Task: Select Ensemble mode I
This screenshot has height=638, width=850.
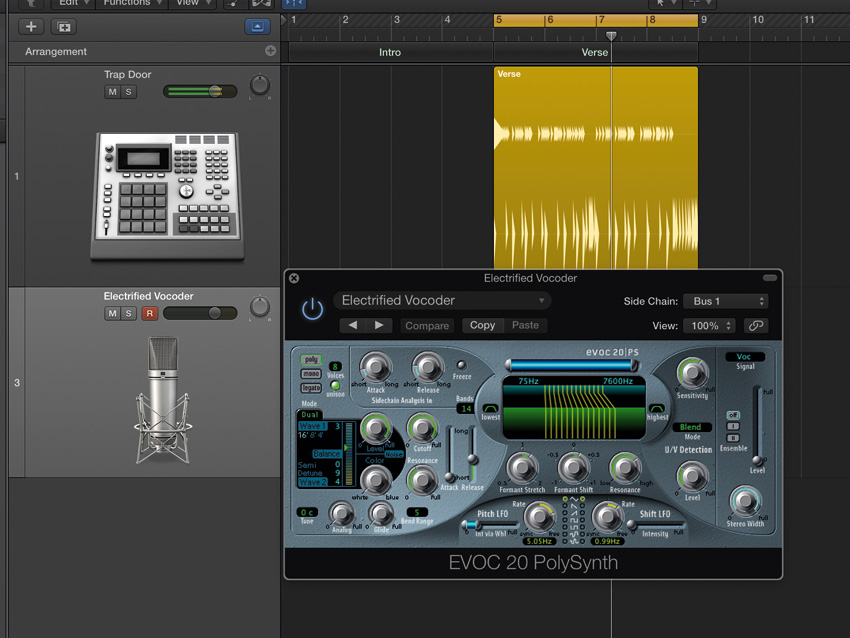Action: point(732,427)
